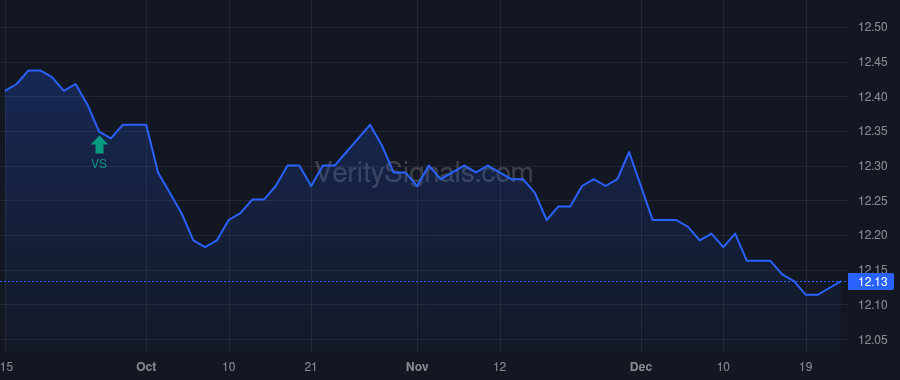Click the Nov date label
The image size is (900, 380).
417,367
